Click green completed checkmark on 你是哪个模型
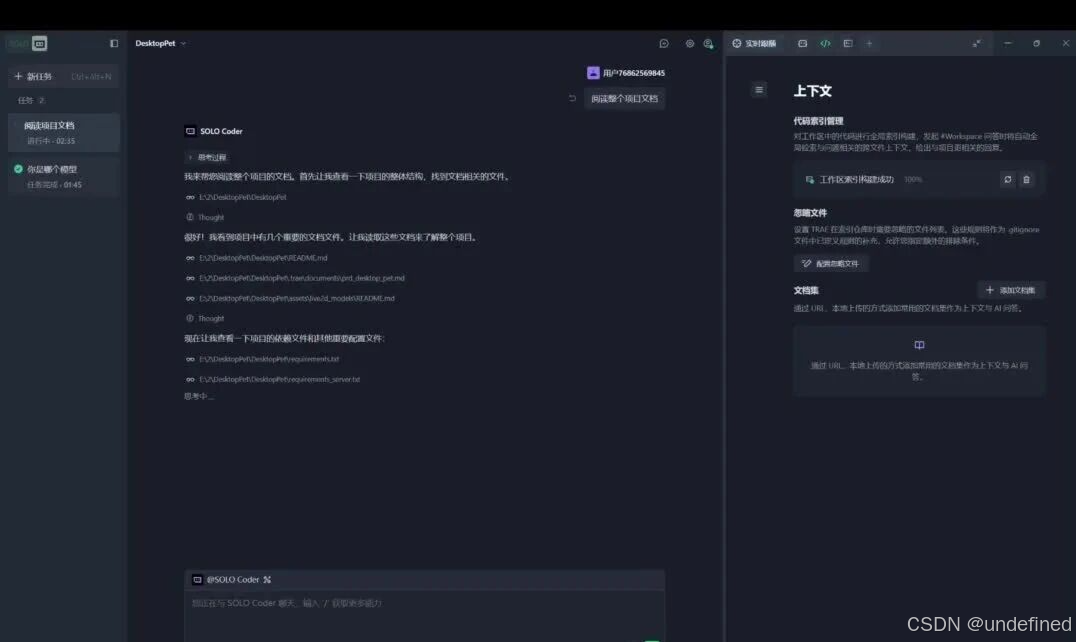The height and width of the screenshot is (642, 1076). (x=18, y=169)
